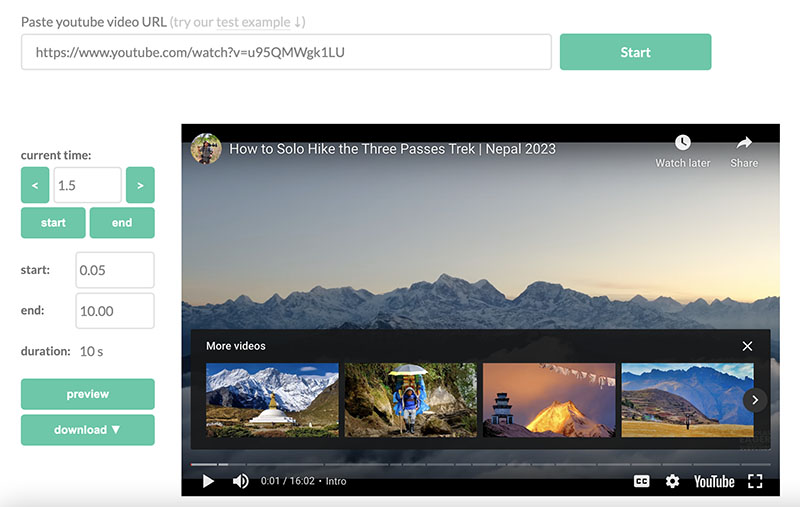Click the video play button
This screenshot has height=507, width=800.
208,481
